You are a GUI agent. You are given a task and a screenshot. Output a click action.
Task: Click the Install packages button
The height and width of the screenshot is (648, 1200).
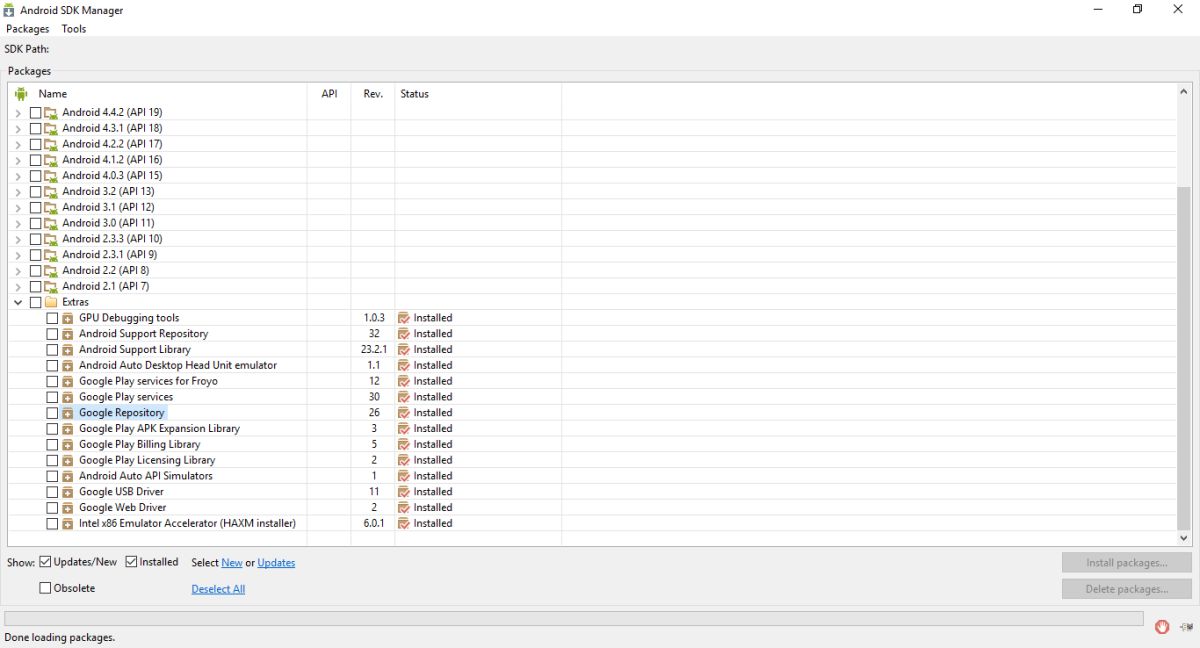pos(1127,563)
